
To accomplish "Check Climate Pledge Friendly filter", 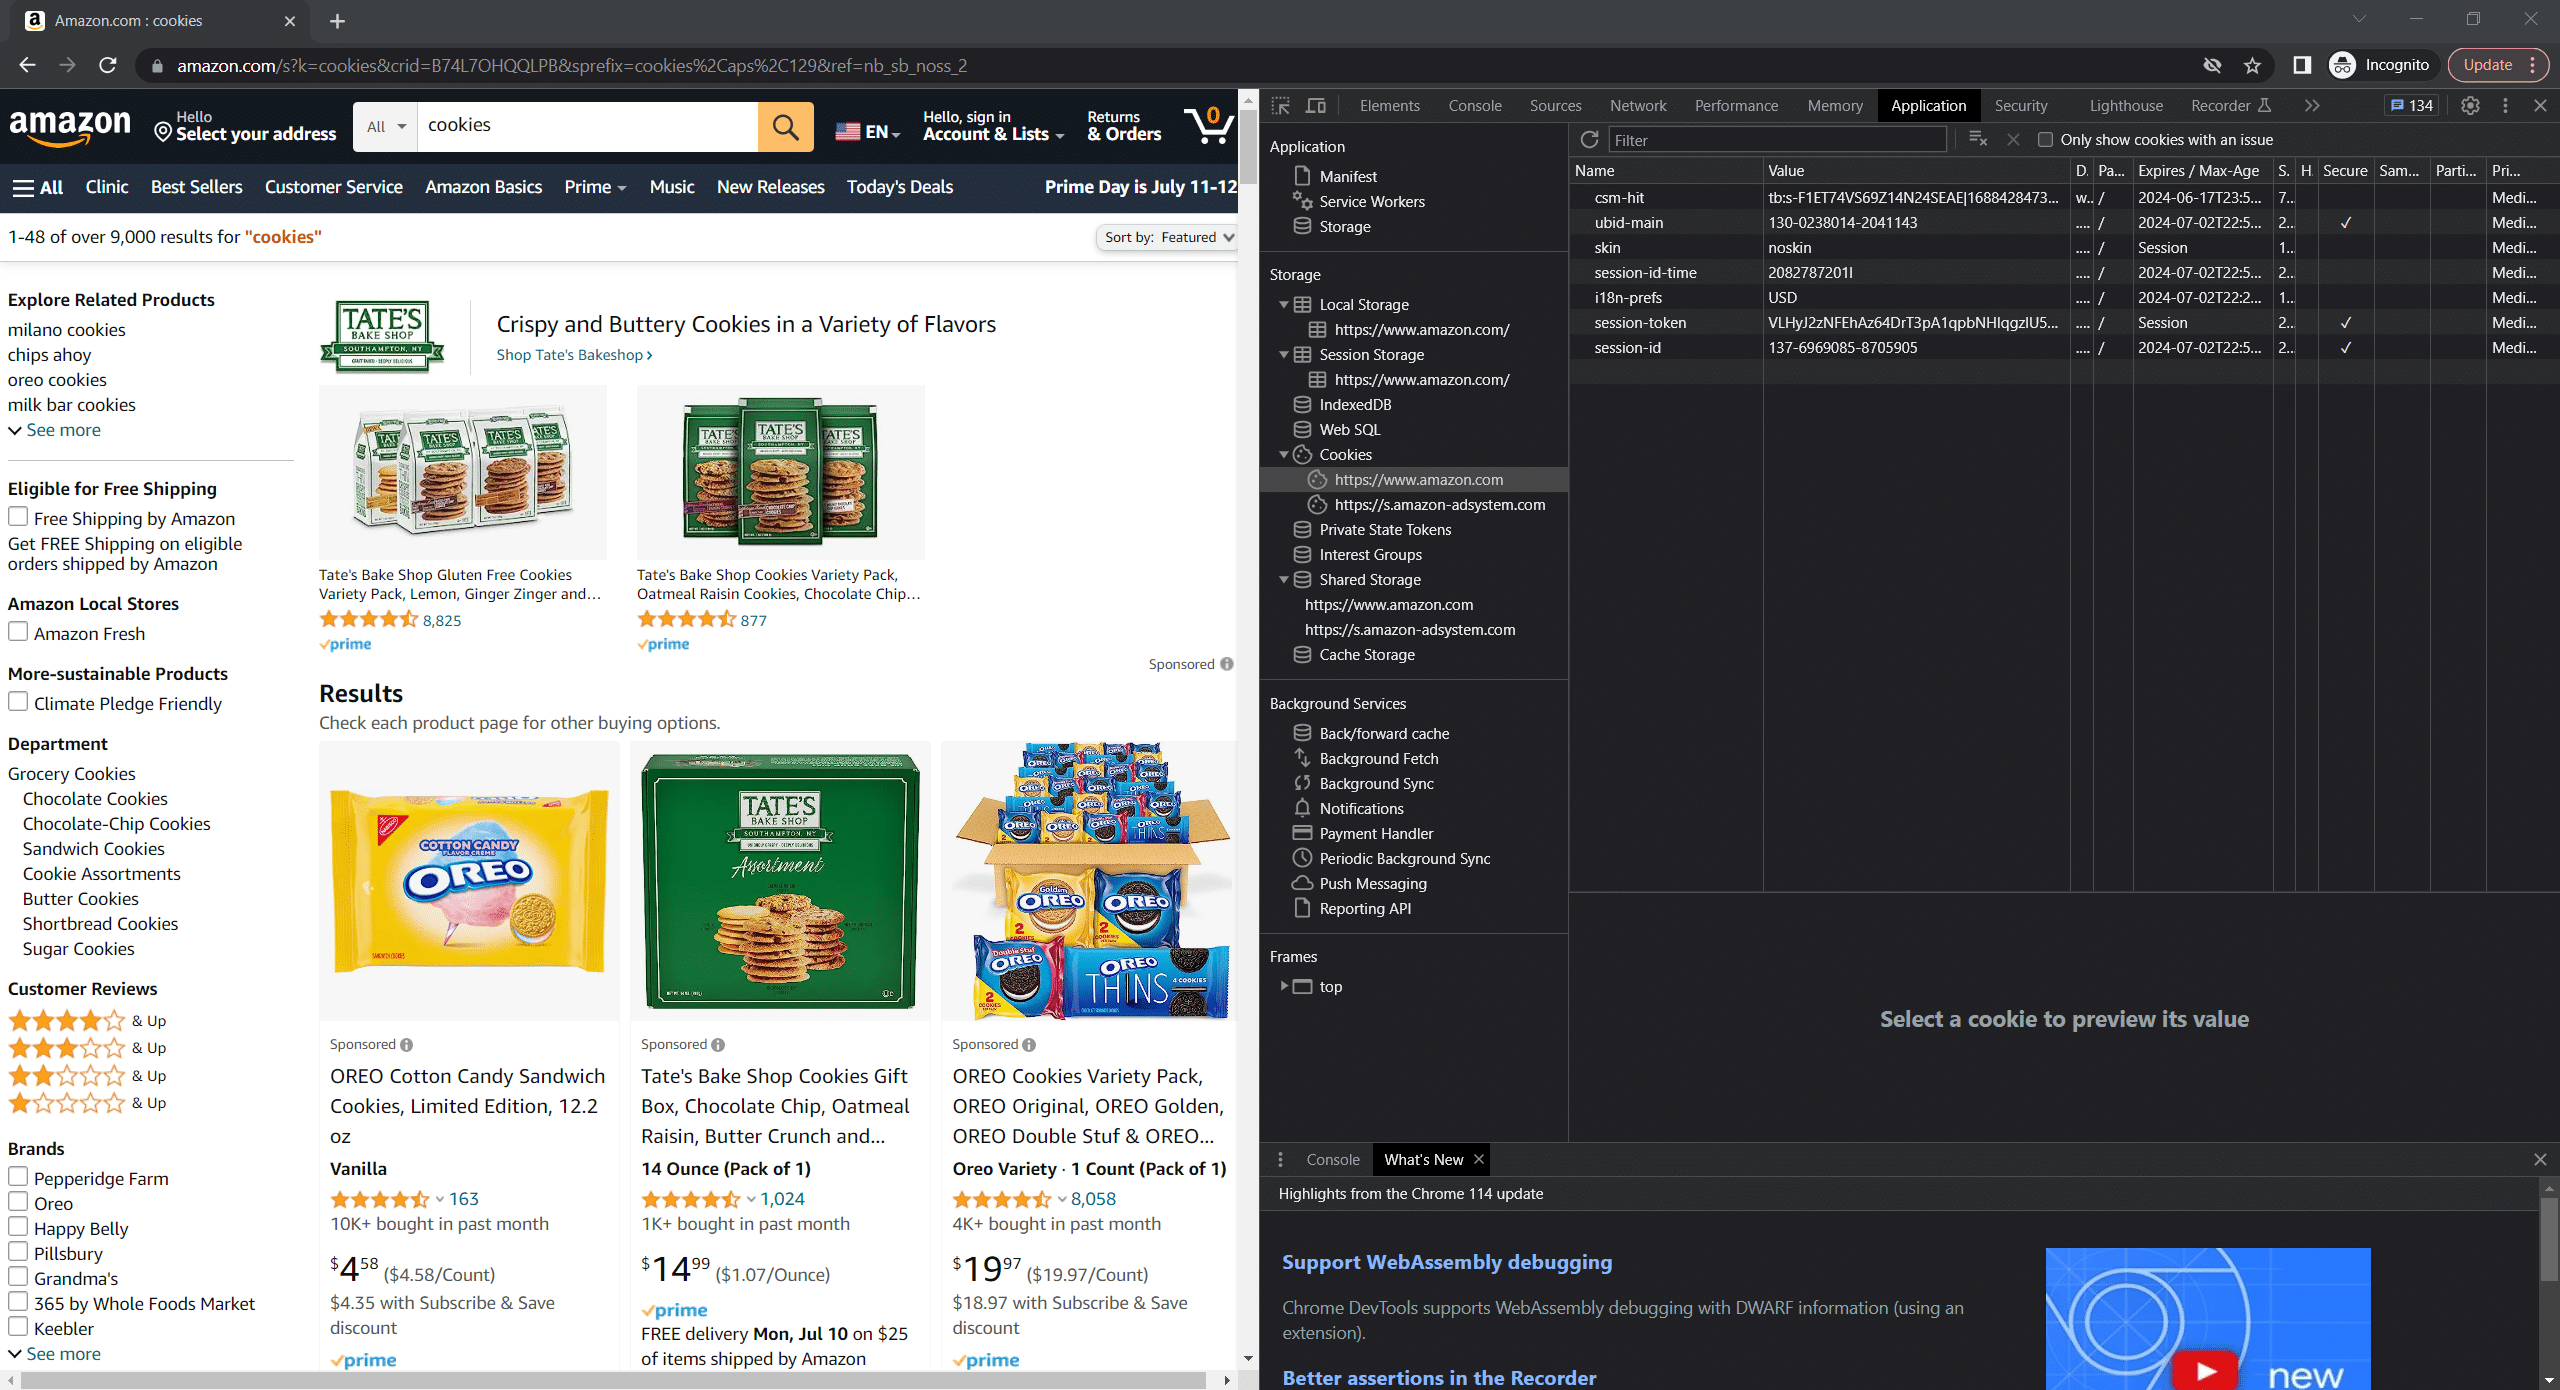I will [18, 703].
